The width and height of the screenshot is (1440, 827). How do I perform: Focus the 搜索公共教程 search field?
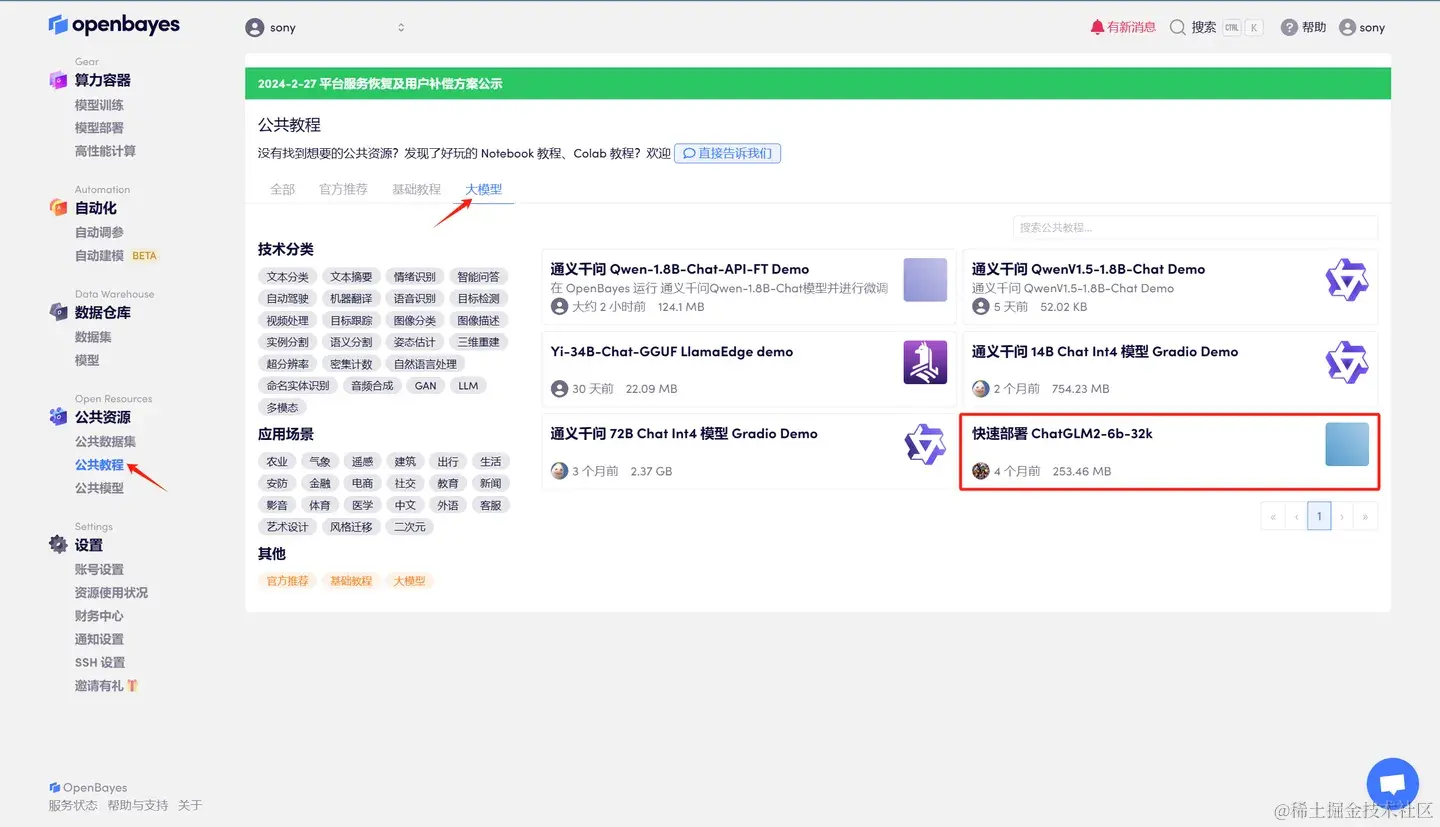pyautogui.click(x=1195, y=227)
